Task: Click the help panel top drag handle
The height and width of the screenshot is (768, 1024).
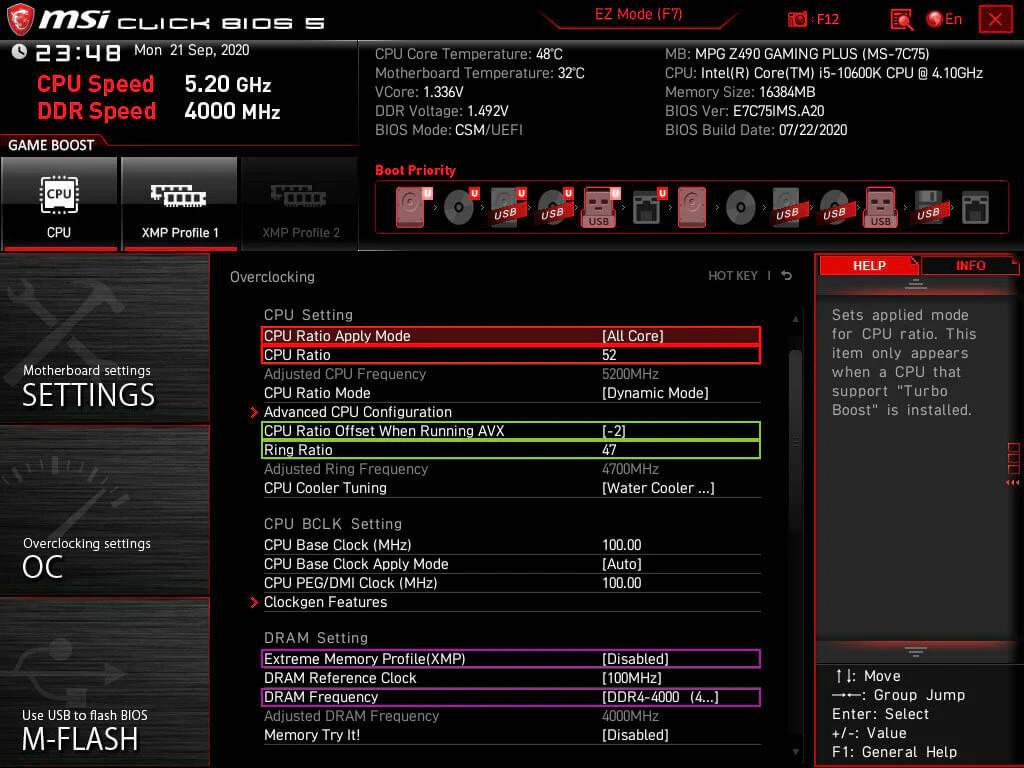Action: [x=916, y=283]
